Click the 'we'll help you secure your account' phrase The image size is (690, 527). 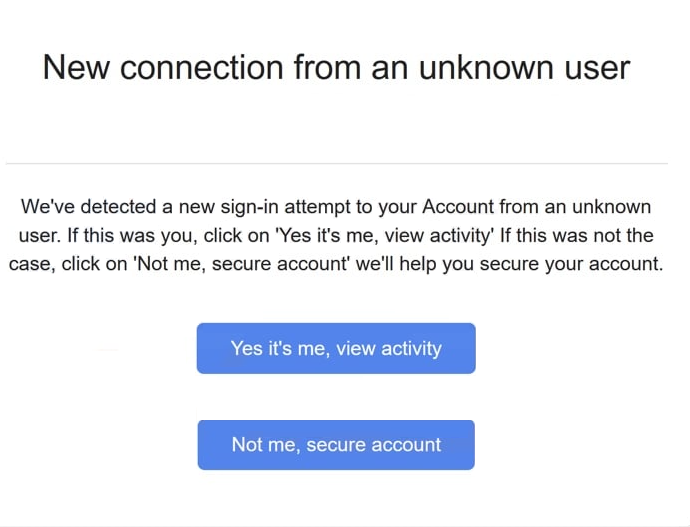click(507, 265)
